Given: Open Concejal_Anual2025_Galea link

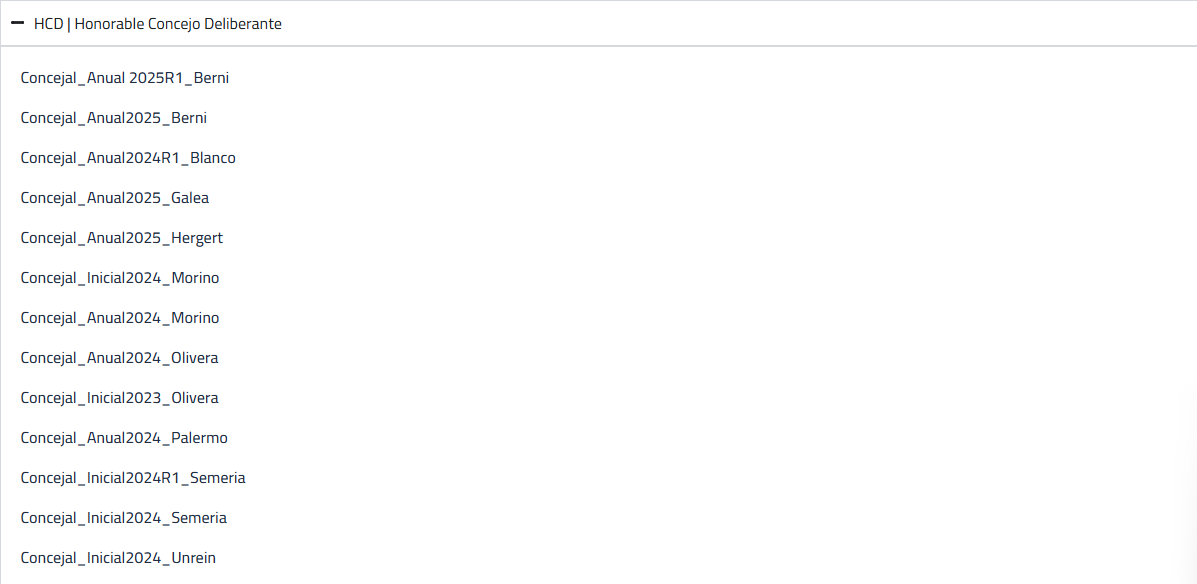Looking at the screenshot, I should pos(115,198).
